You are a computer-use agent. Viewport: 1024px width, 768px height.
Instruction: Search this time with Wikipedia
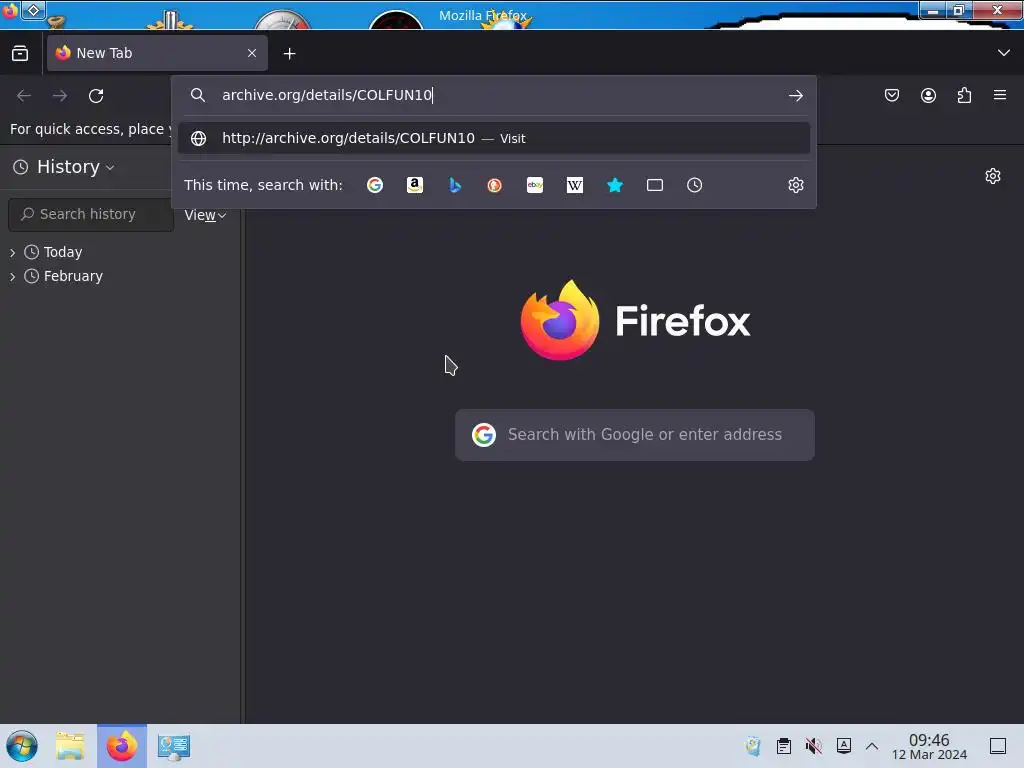click(x=575, y=185)
